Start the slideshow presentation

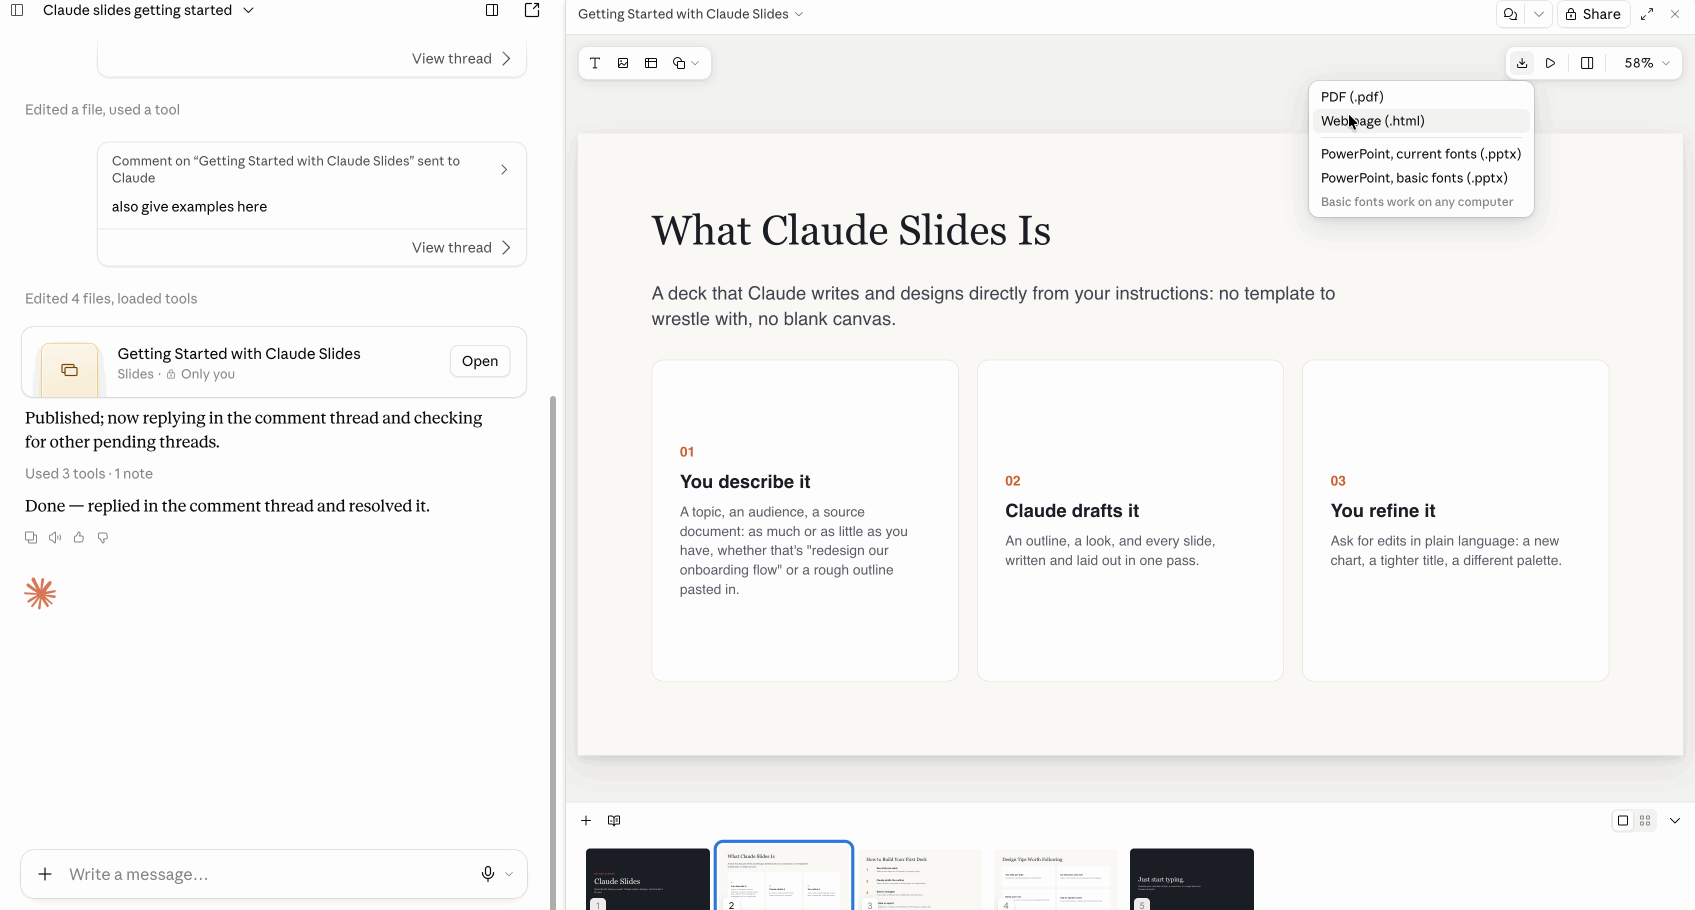click(1550, 63)
